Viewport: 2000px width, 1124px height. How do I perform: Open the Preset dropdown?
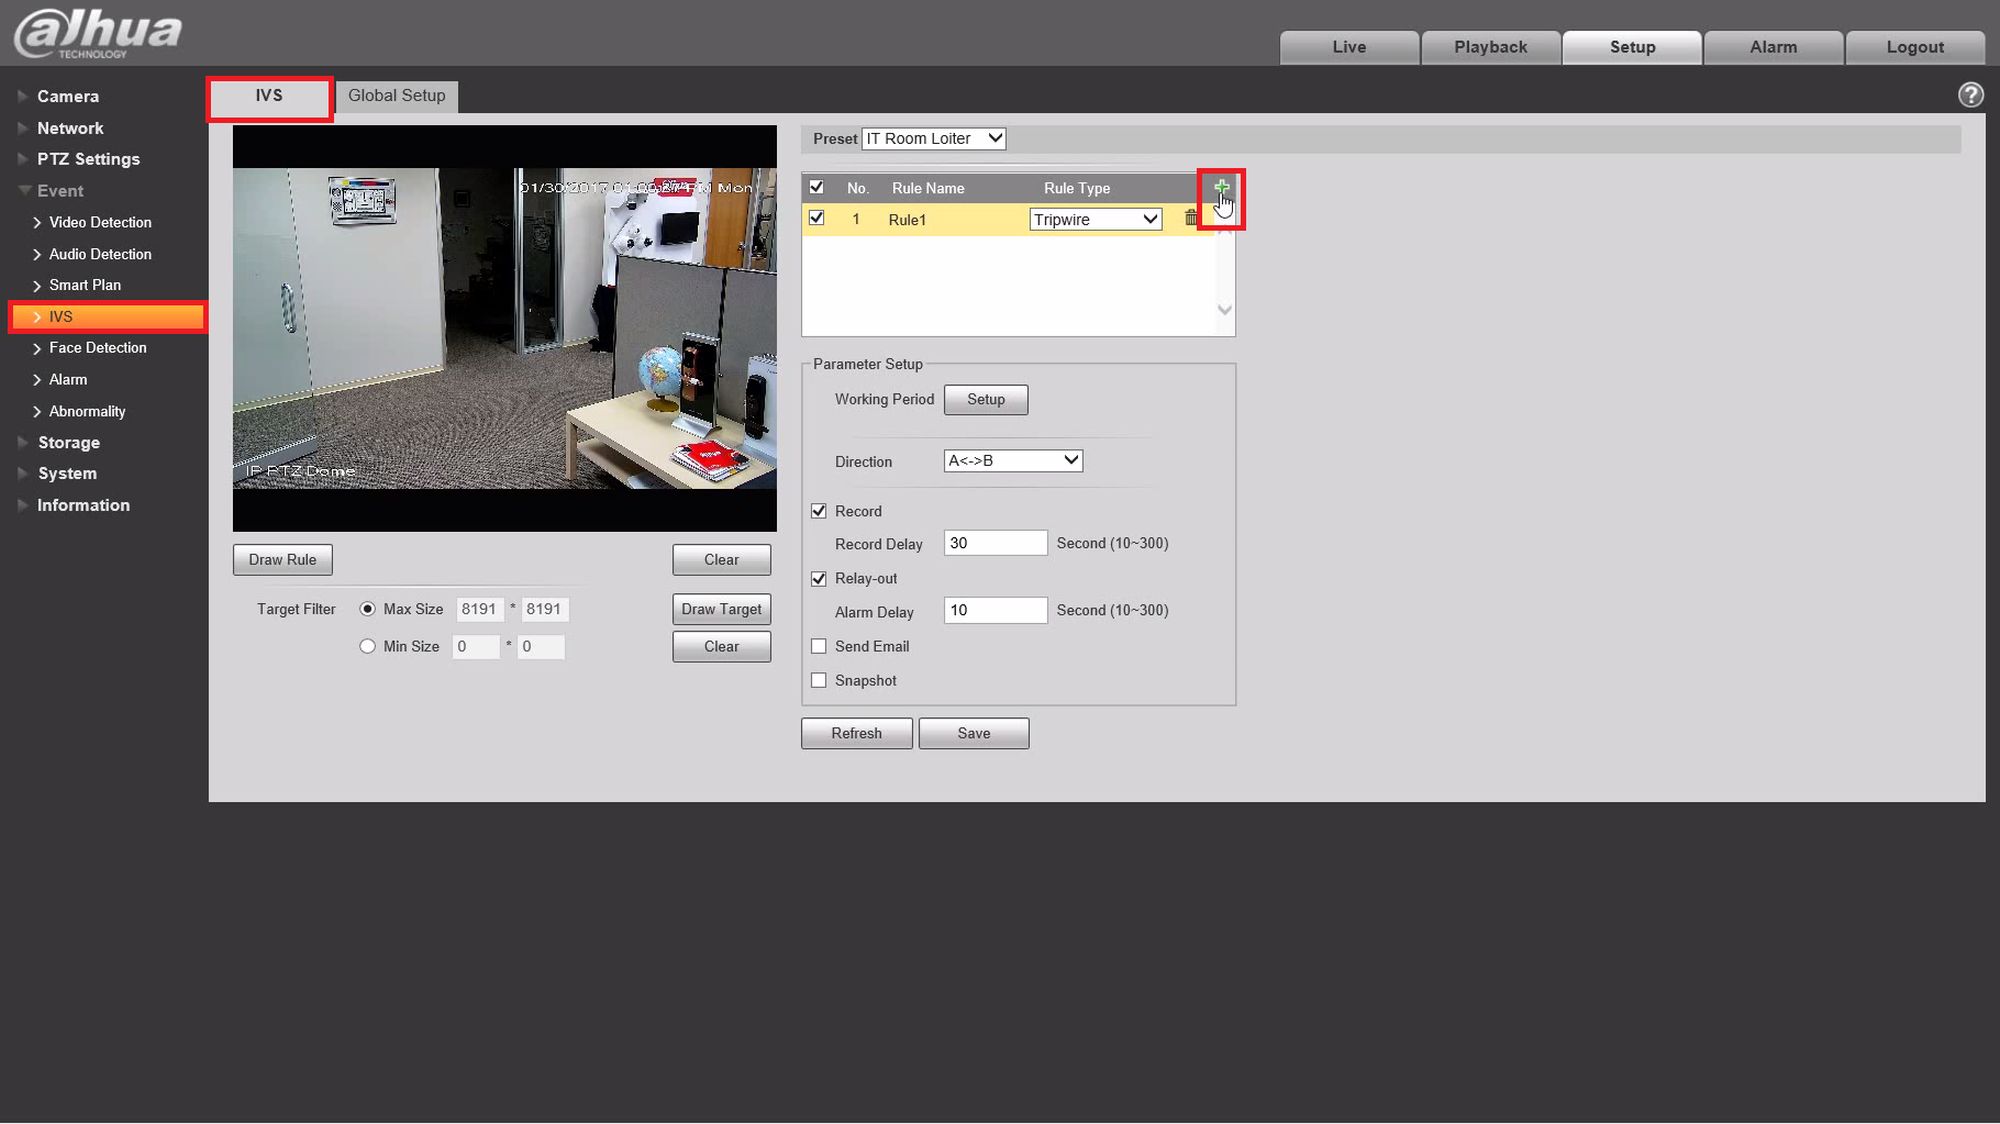point(933,139)
